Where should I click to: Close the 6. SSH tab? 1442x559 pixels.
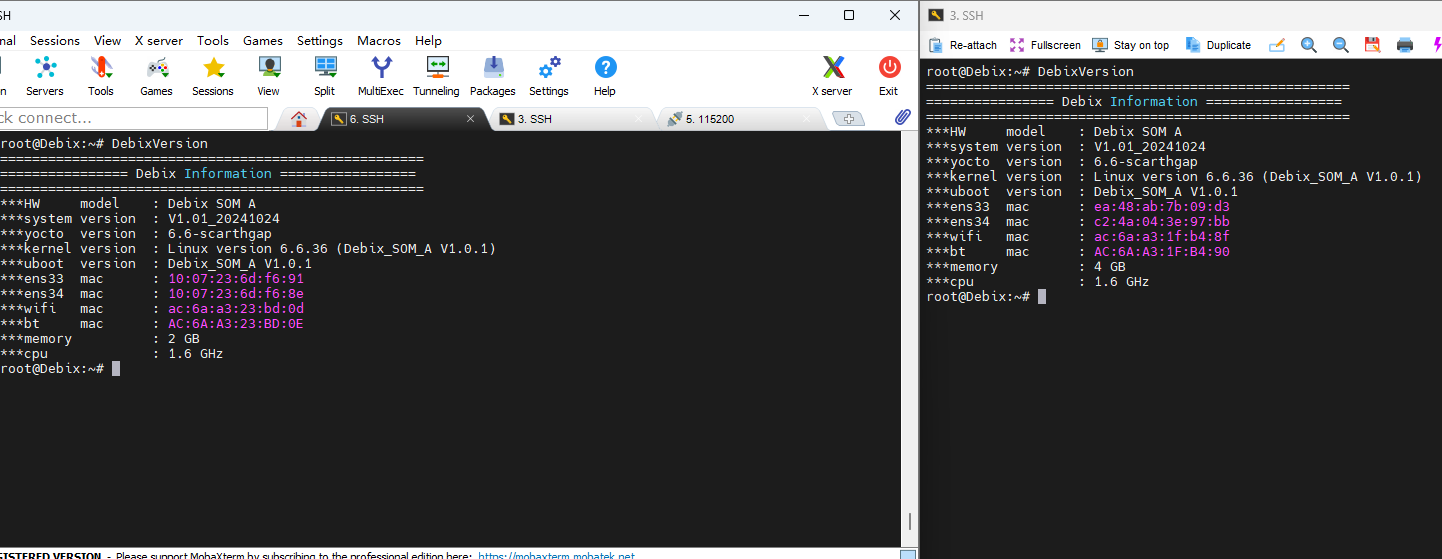(471, 119)
